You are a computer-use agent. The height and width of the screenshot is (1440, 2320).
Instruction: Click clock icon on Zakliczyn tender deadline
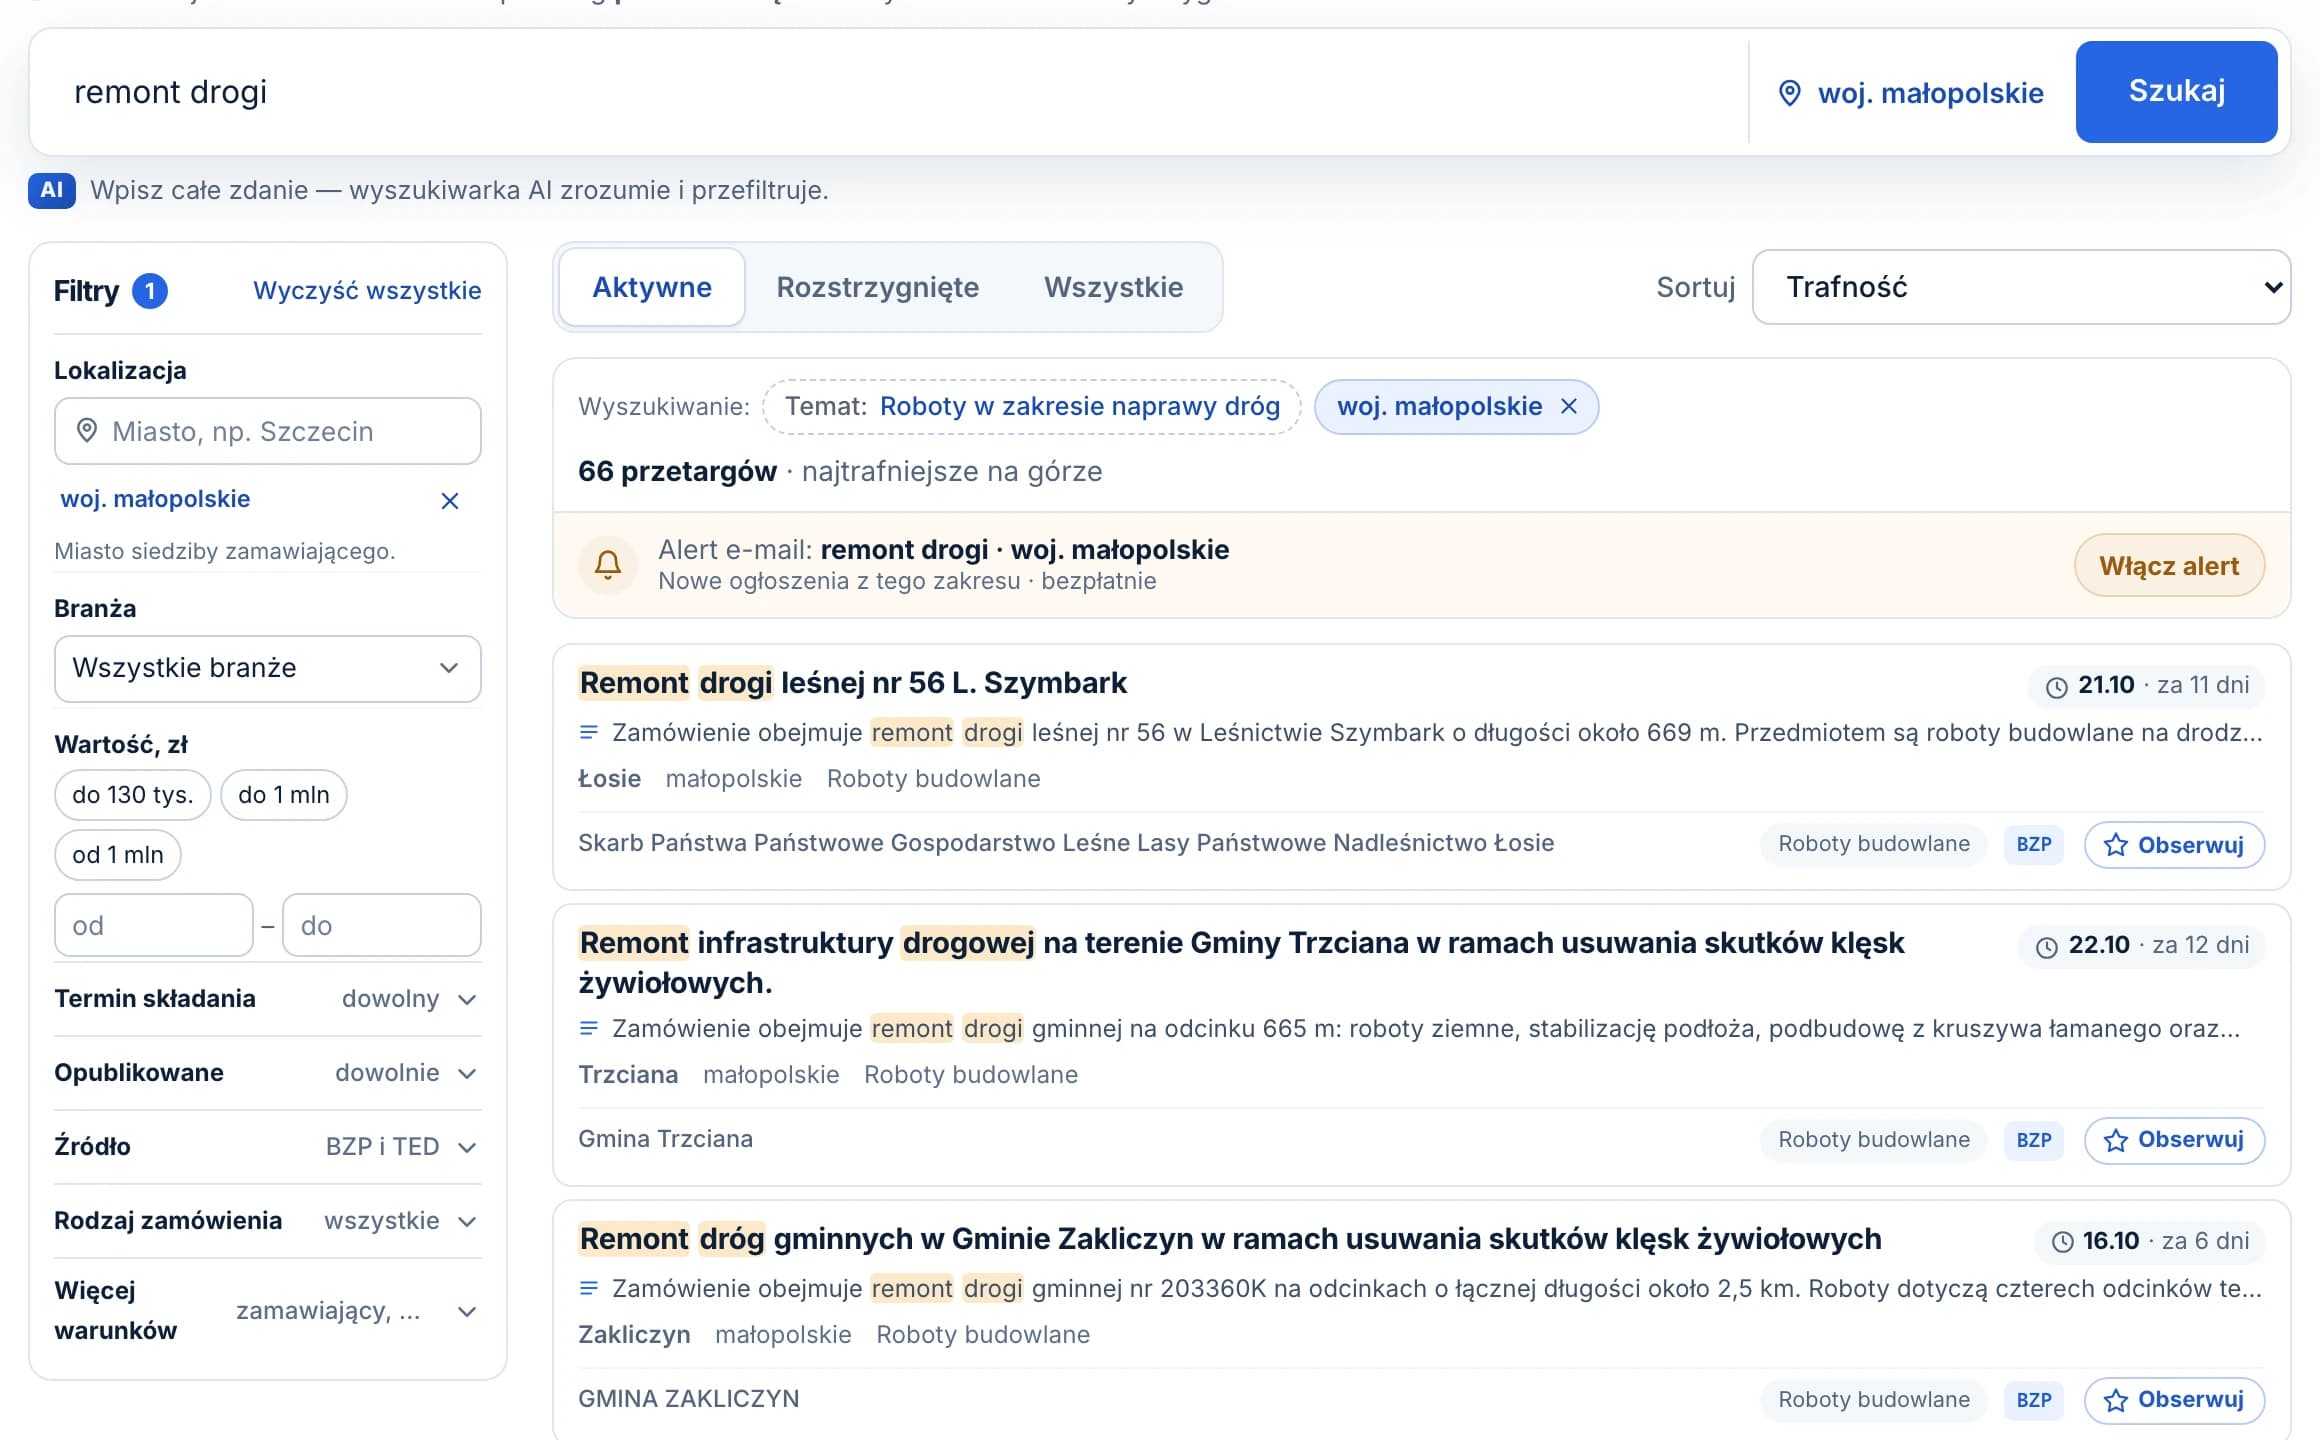coord(2062,1242)
